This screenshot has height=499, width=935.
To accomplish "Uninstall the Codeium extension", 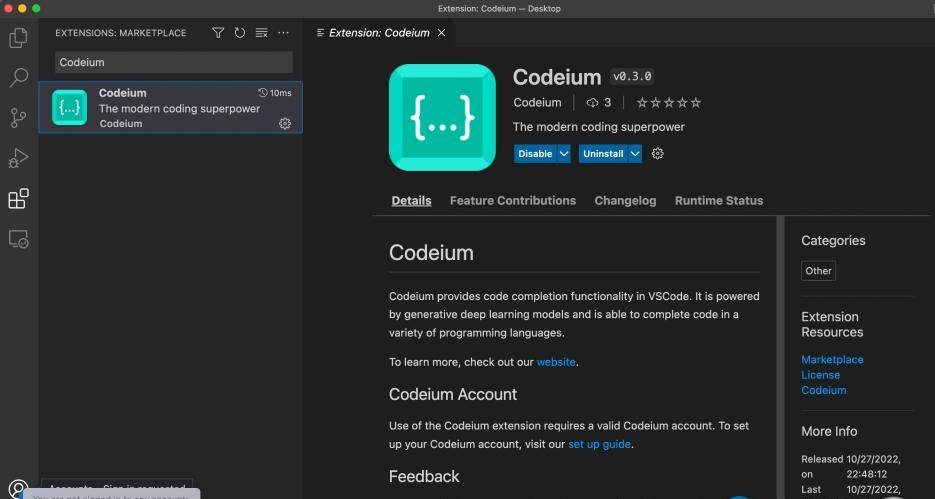I will click(603, 153).
